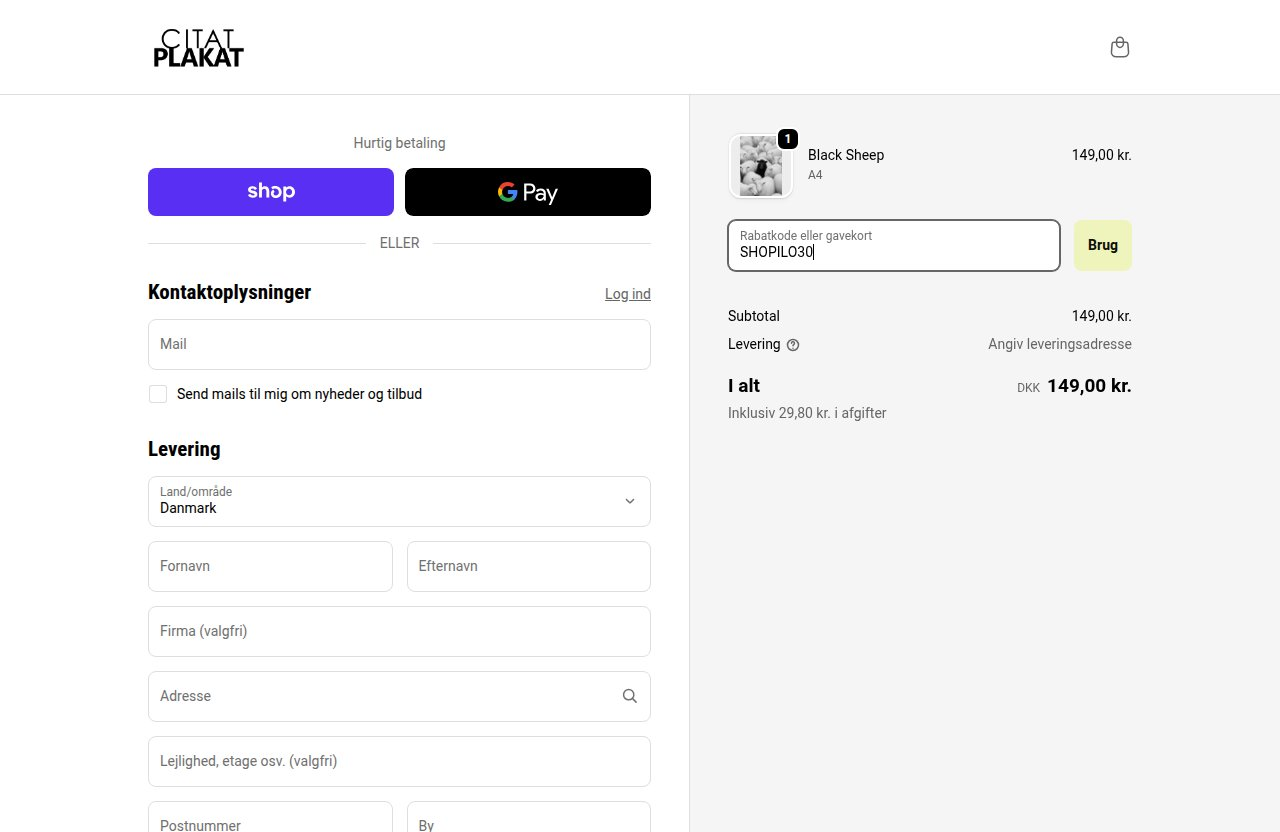Open the Land/område country dropdown

399,501
